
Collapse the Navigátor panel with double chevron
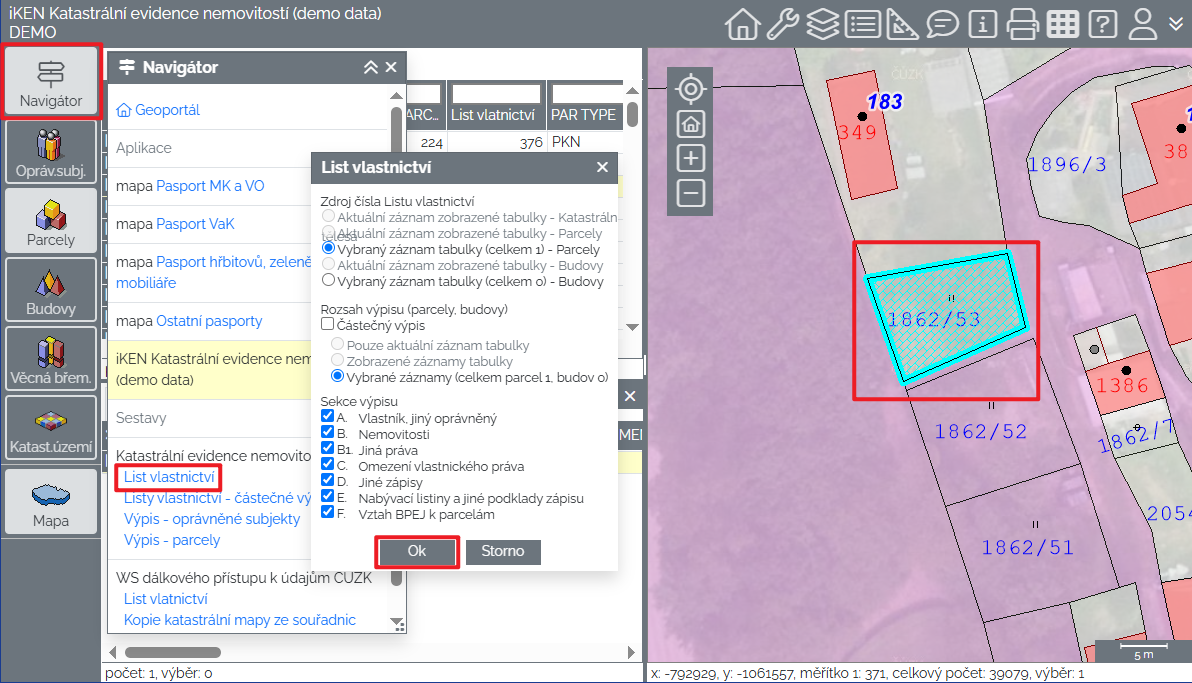370,68
